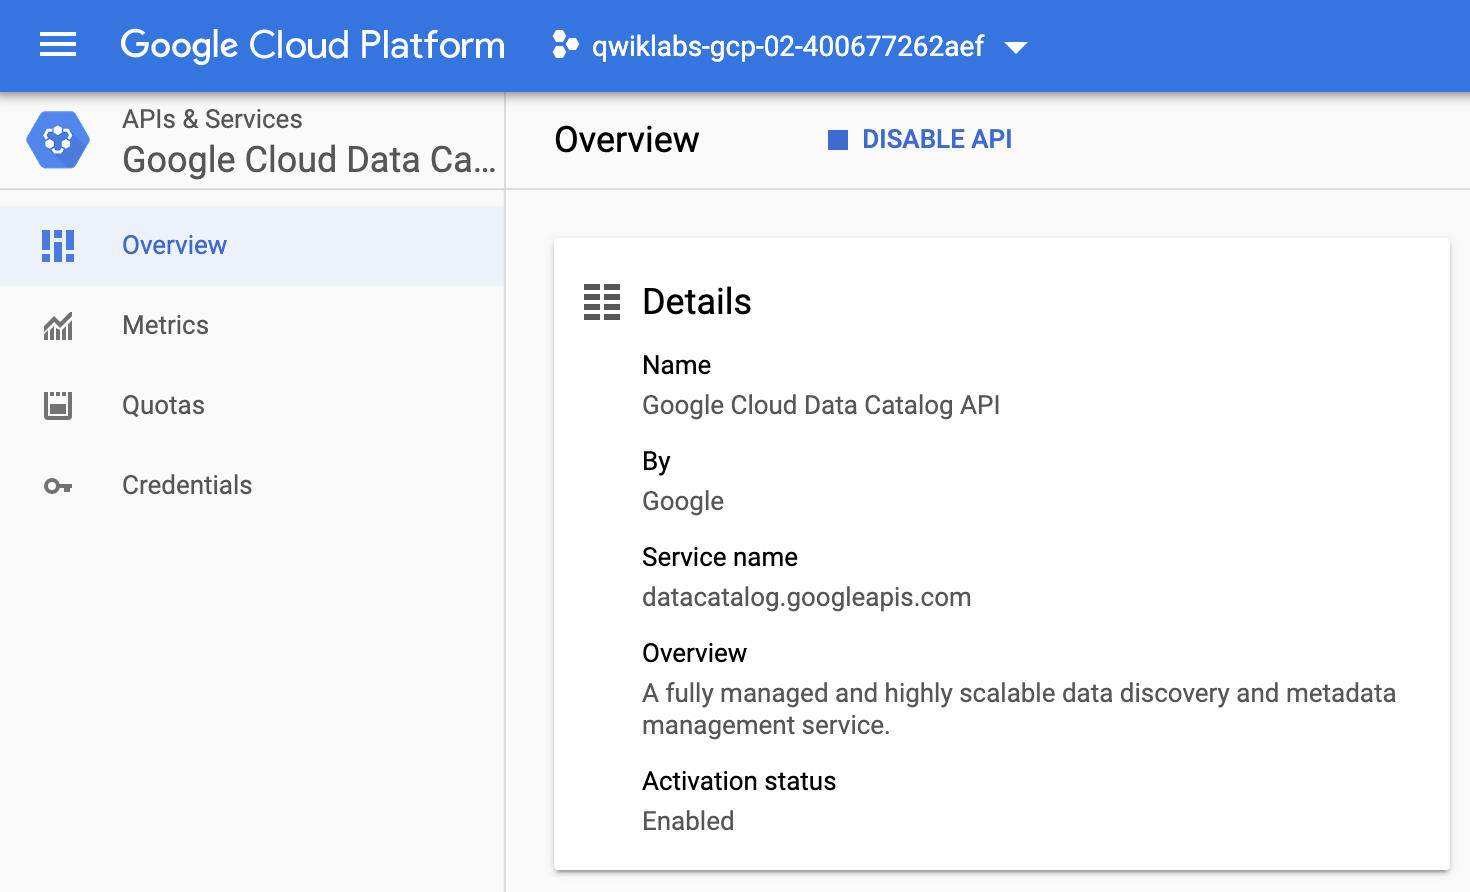Click datacatalog.googleapis.com service name

[807, 597]
